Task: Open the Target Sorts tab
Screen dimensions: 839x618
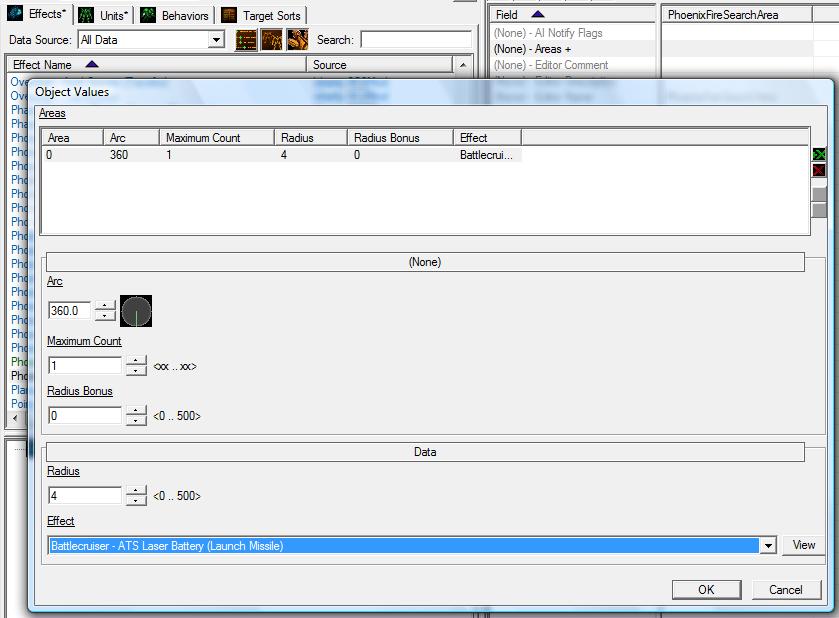Action: pyautogui.click(x=262, y=16)
